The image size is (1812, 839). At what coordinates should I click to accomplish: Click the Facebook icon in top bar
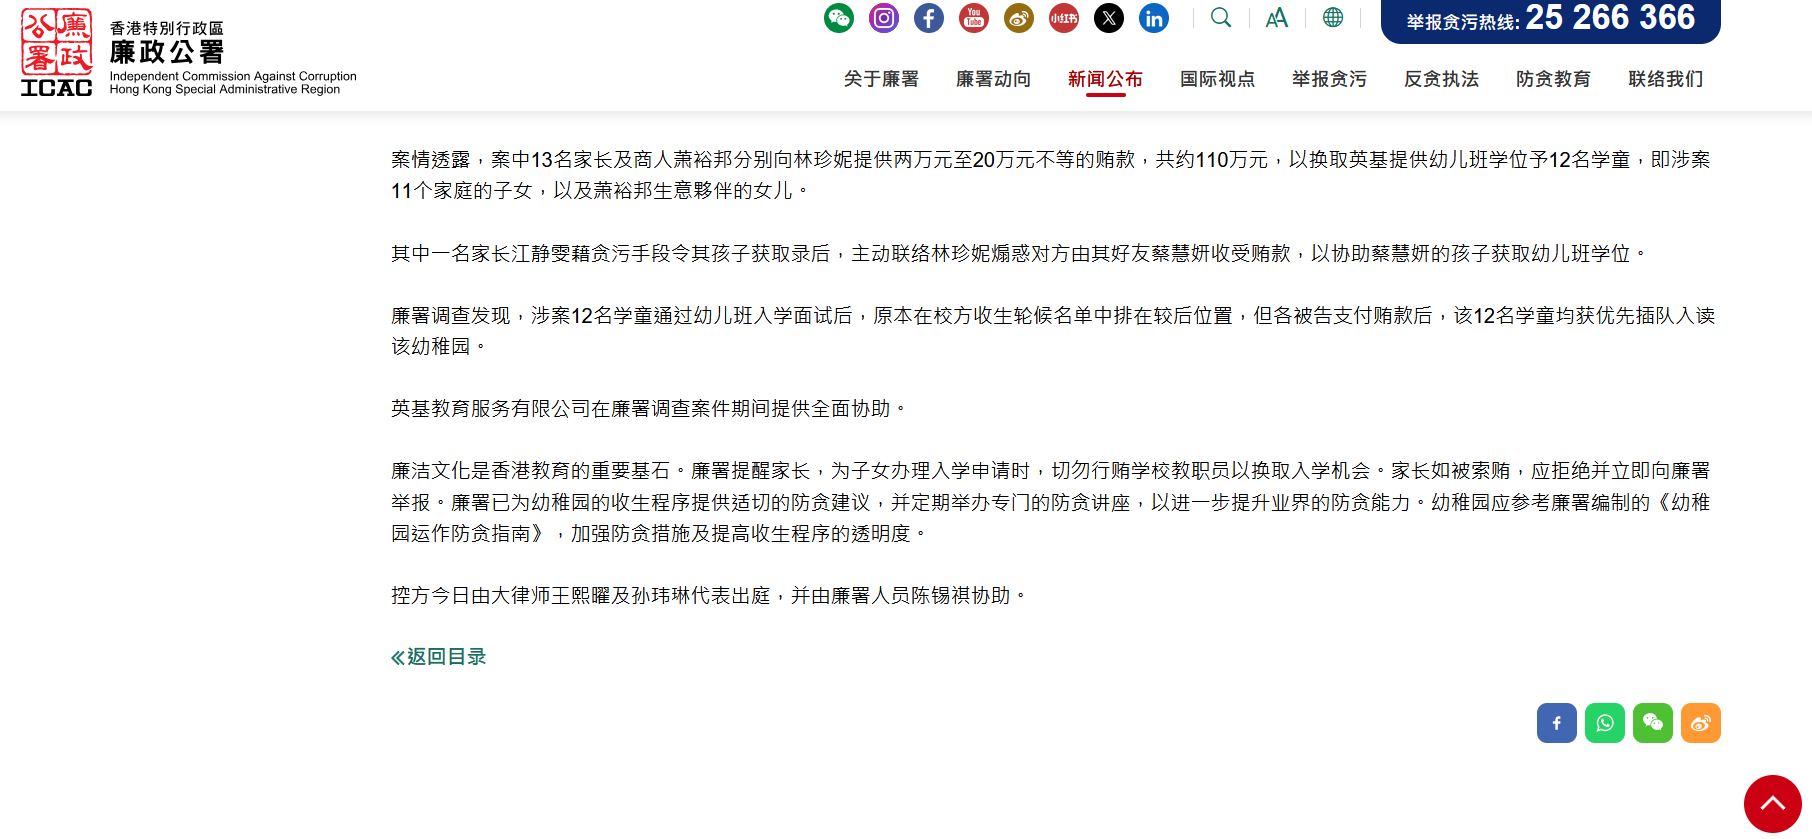[928, 18]
